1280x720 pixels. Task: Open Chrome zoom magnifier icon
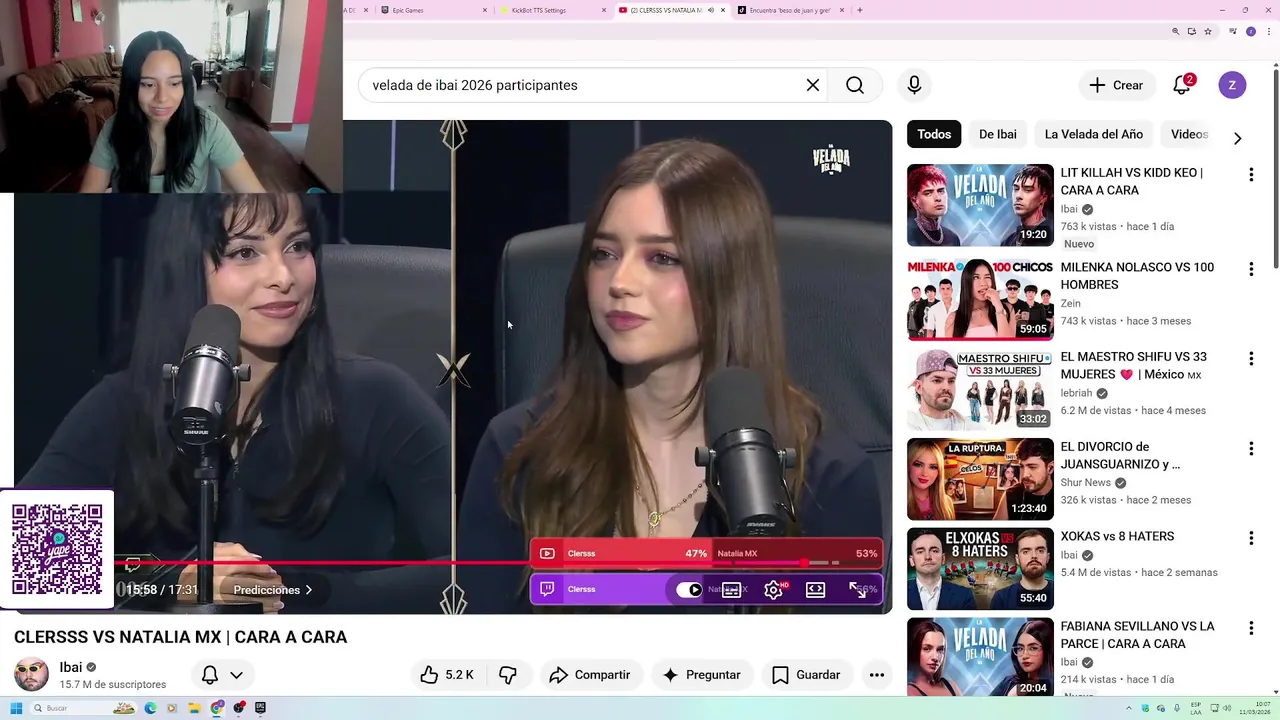point(1175,32)
